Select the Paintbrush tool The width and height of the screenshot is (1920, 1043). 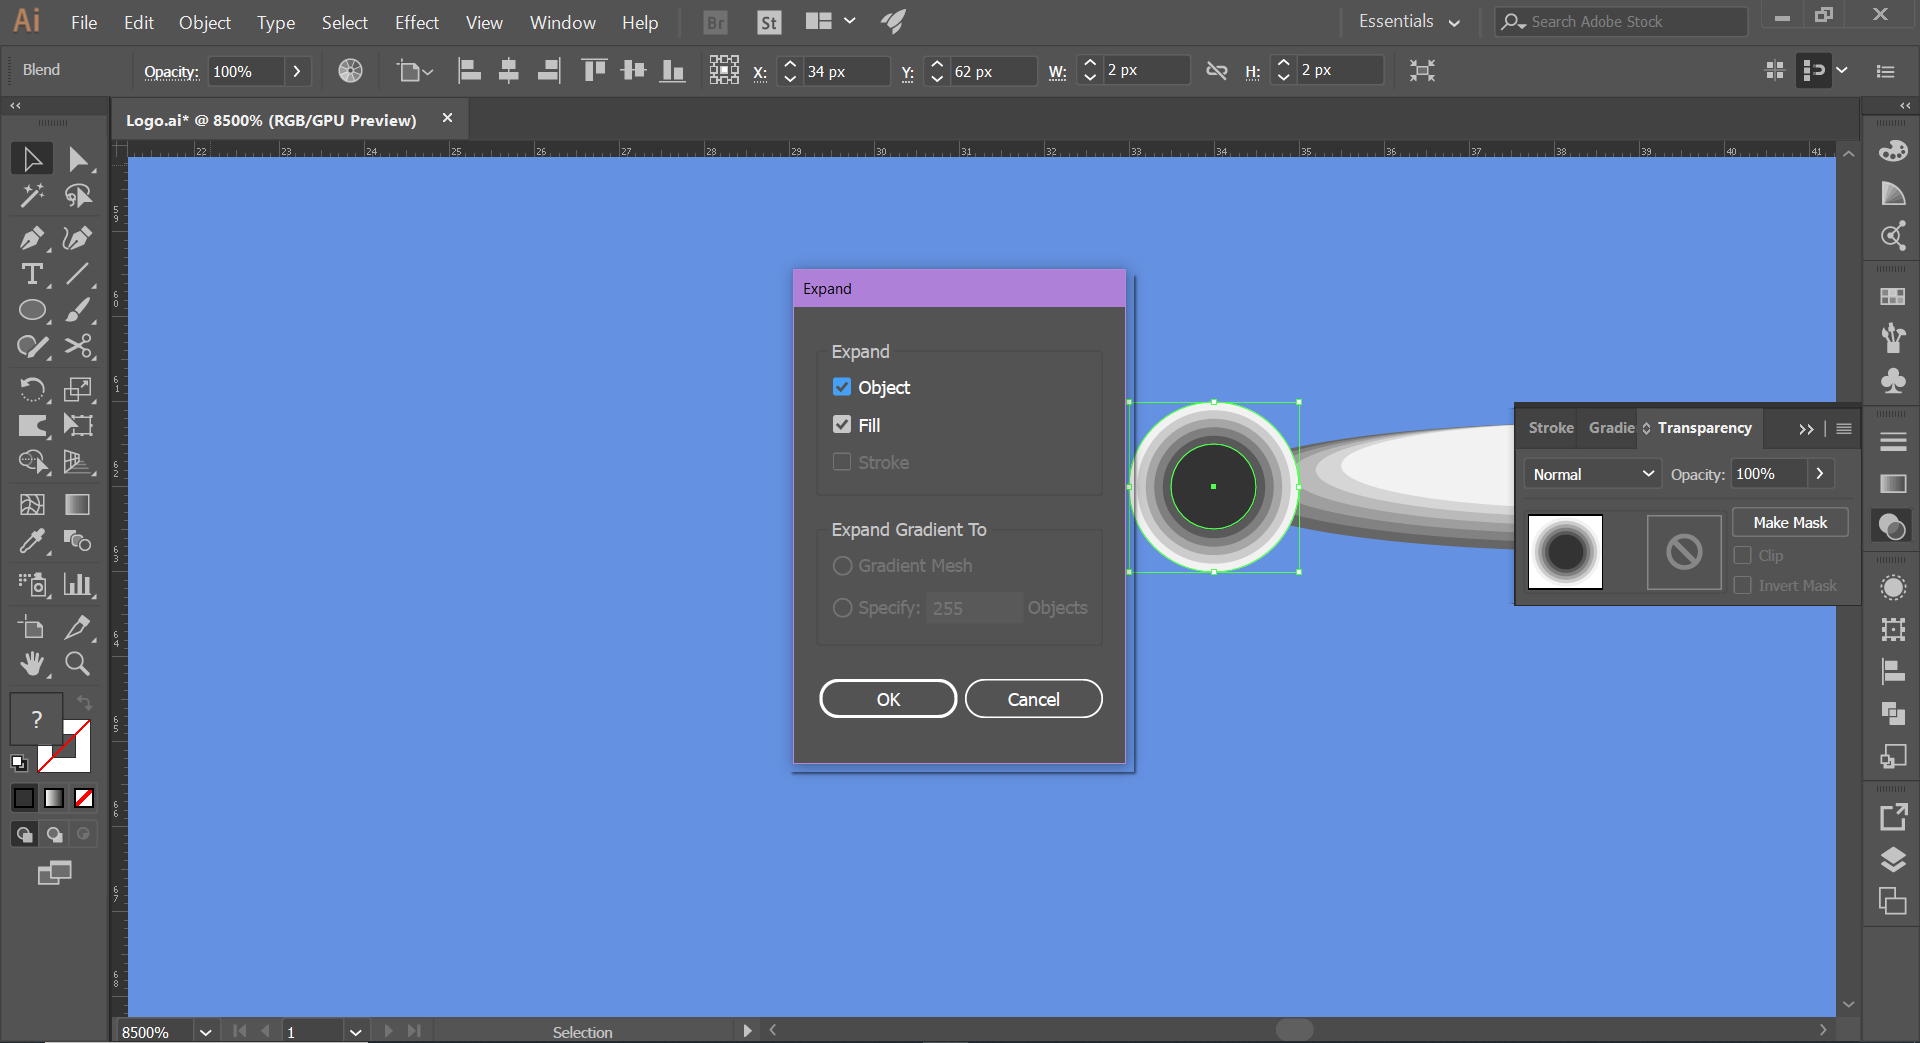pyautogui.click(x=78, y=310)
